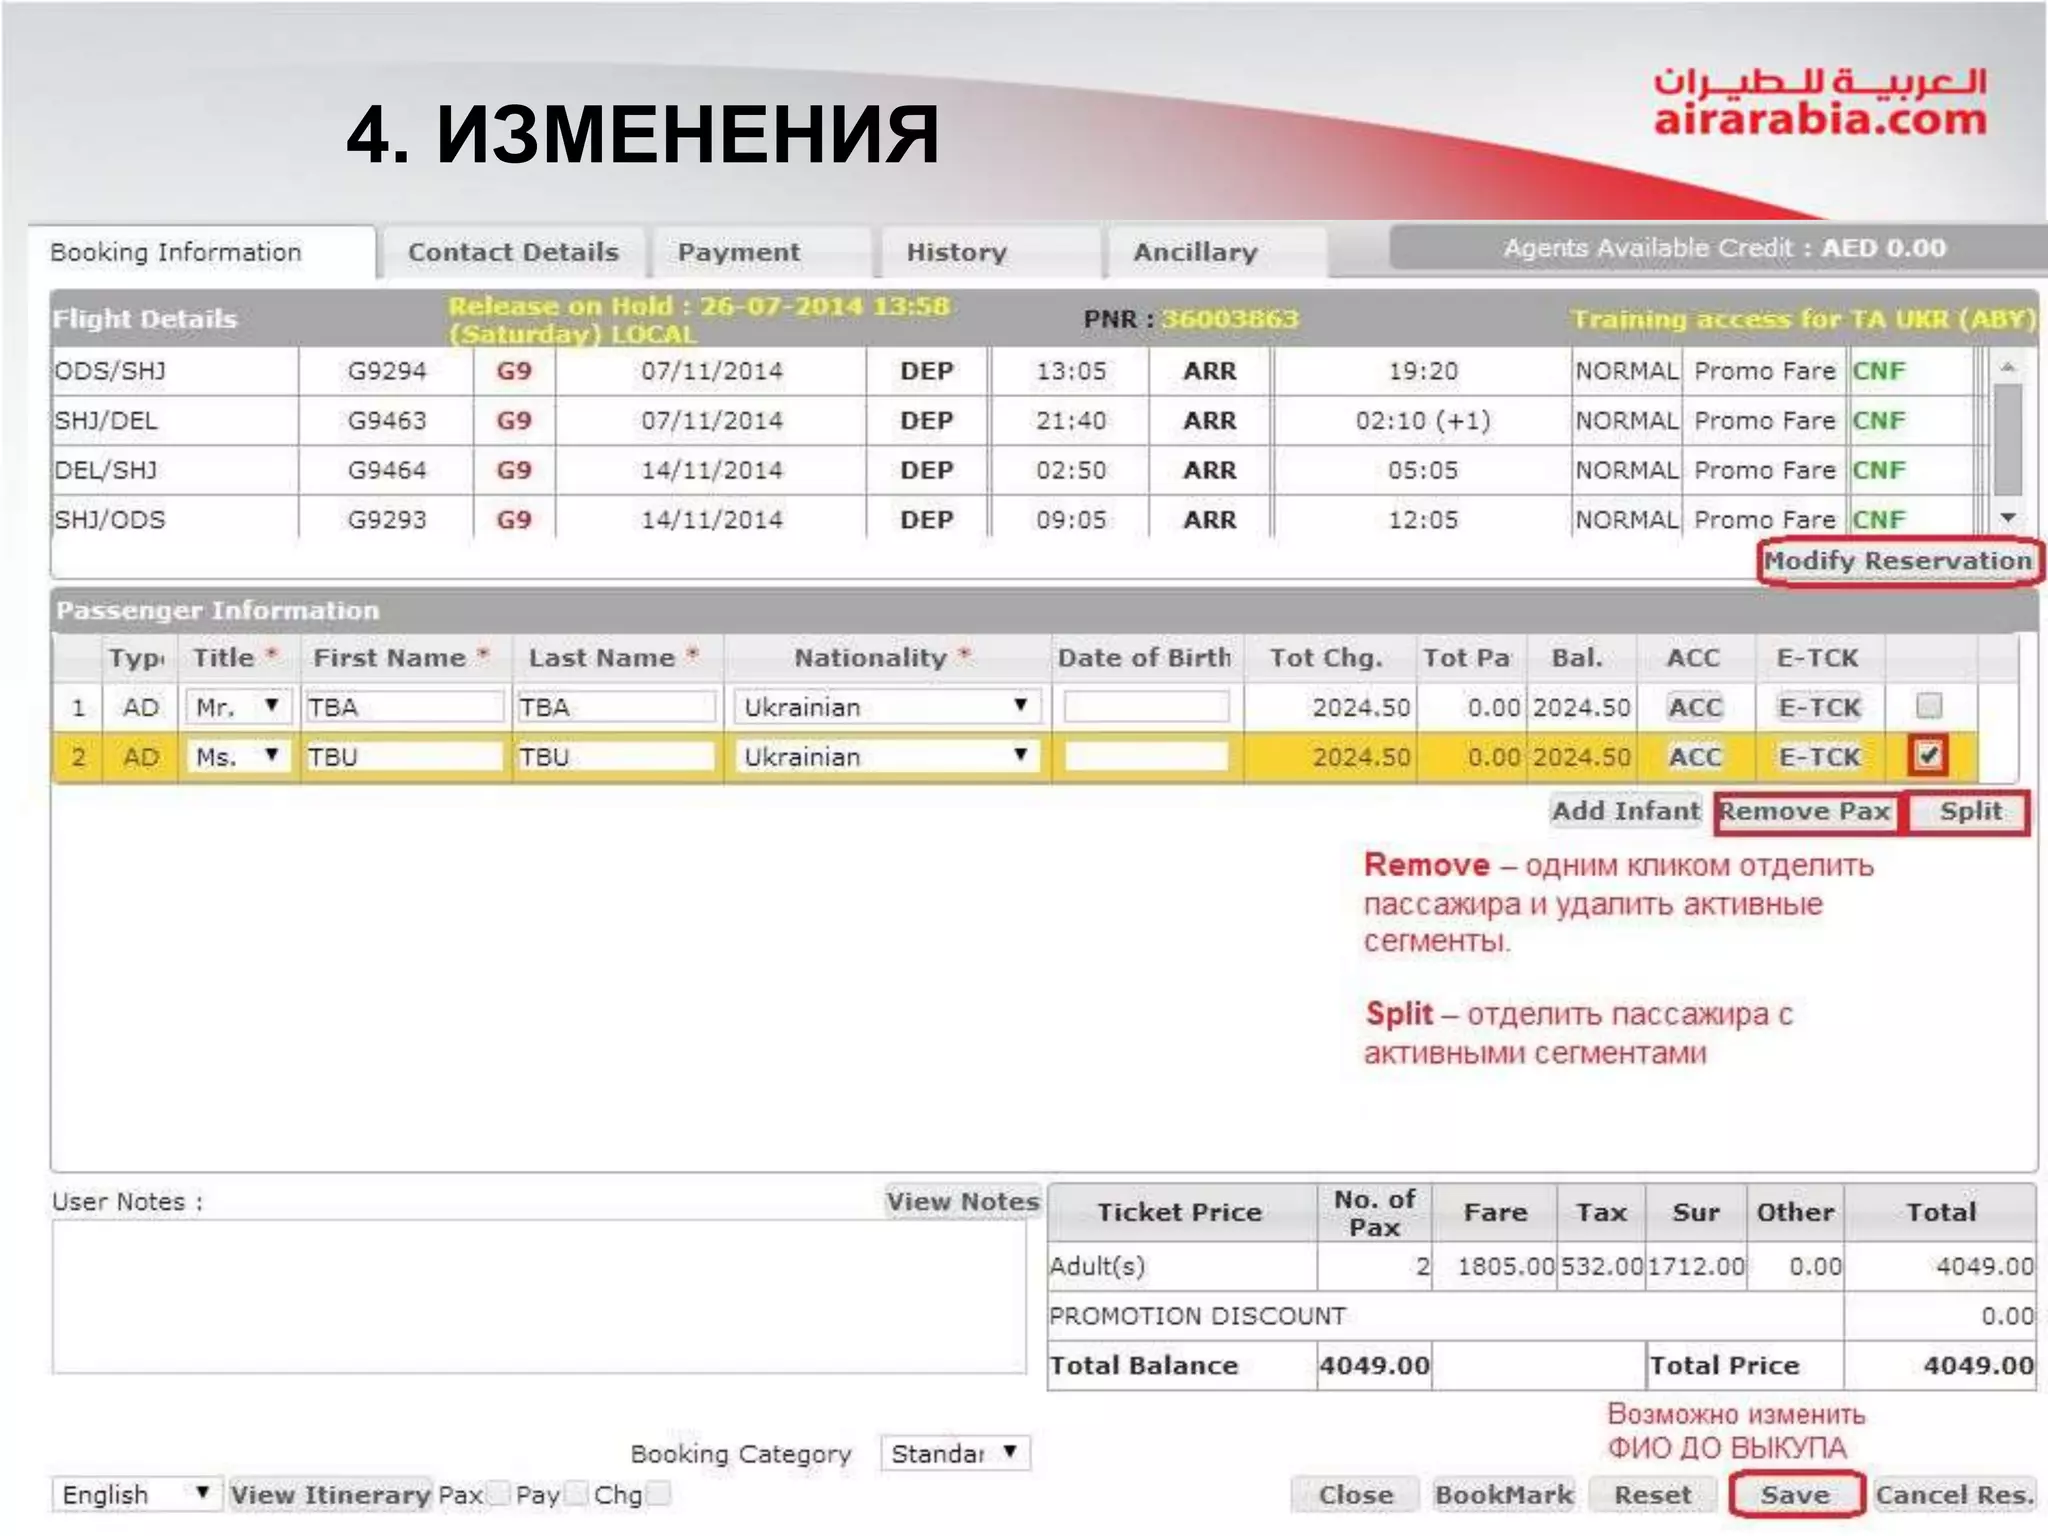Click the flight list scrollbar thumb
The width and height of the screenshot is (2048, 1536).
pyautogui.click(x=2007, y=439)
